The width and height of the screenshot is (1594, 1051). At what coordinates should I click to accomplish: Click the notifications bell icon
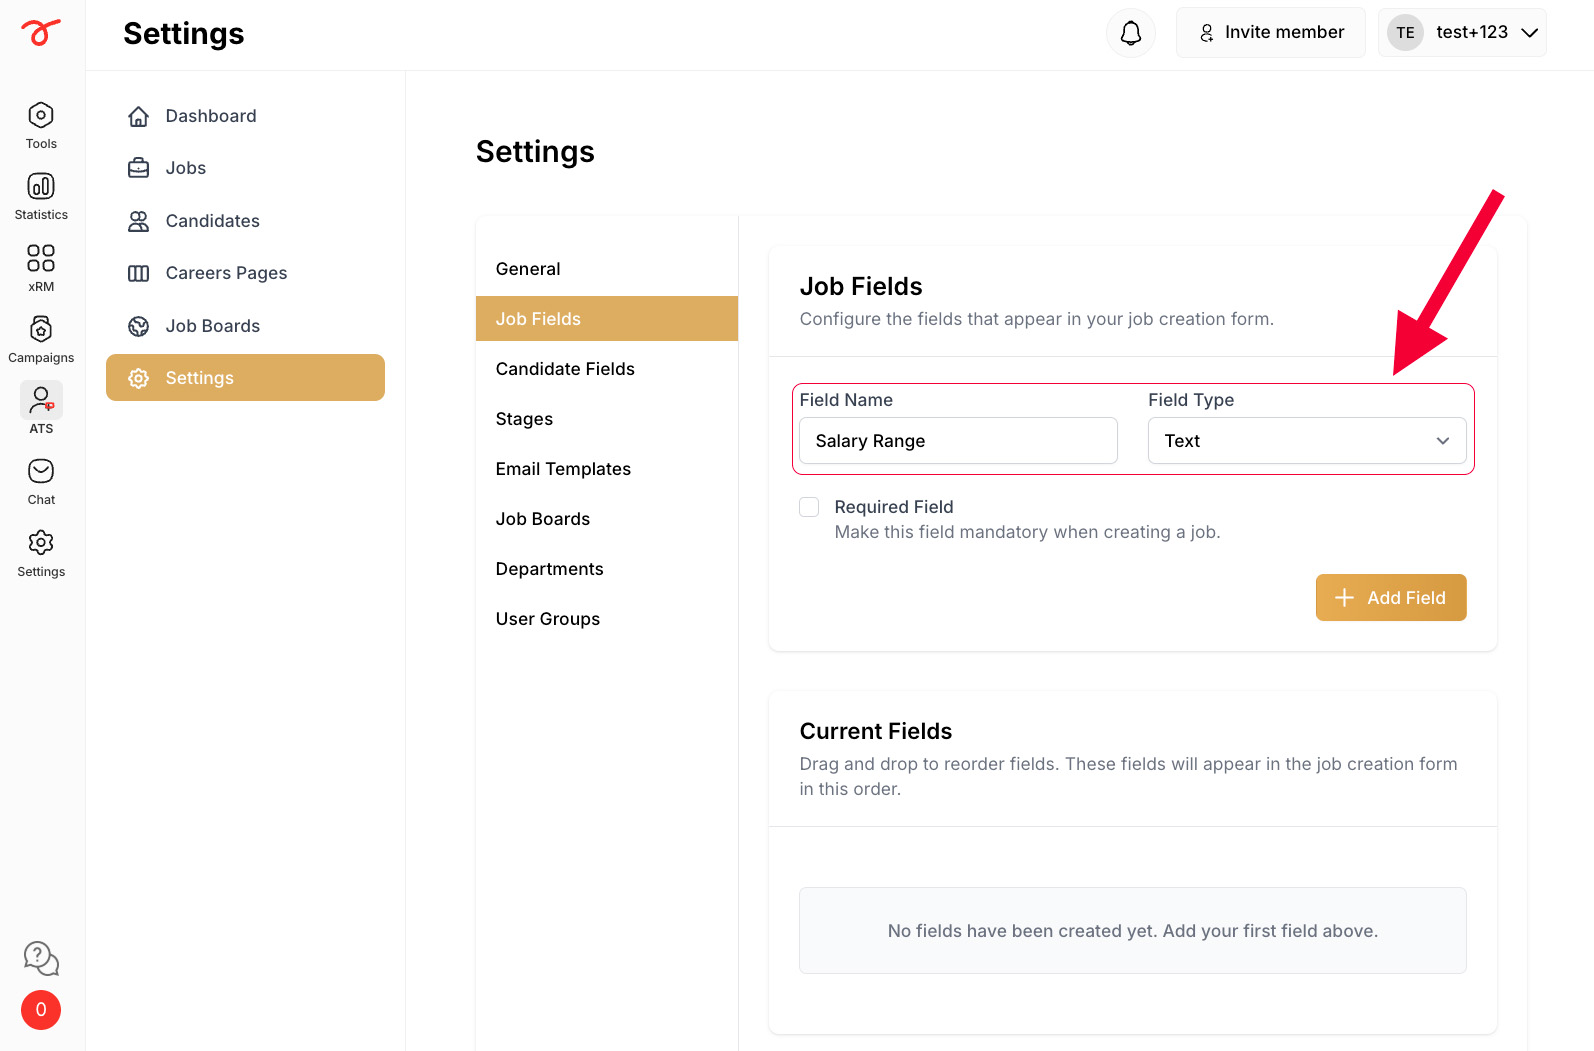pyautogui.click(x=1131, y=33)
